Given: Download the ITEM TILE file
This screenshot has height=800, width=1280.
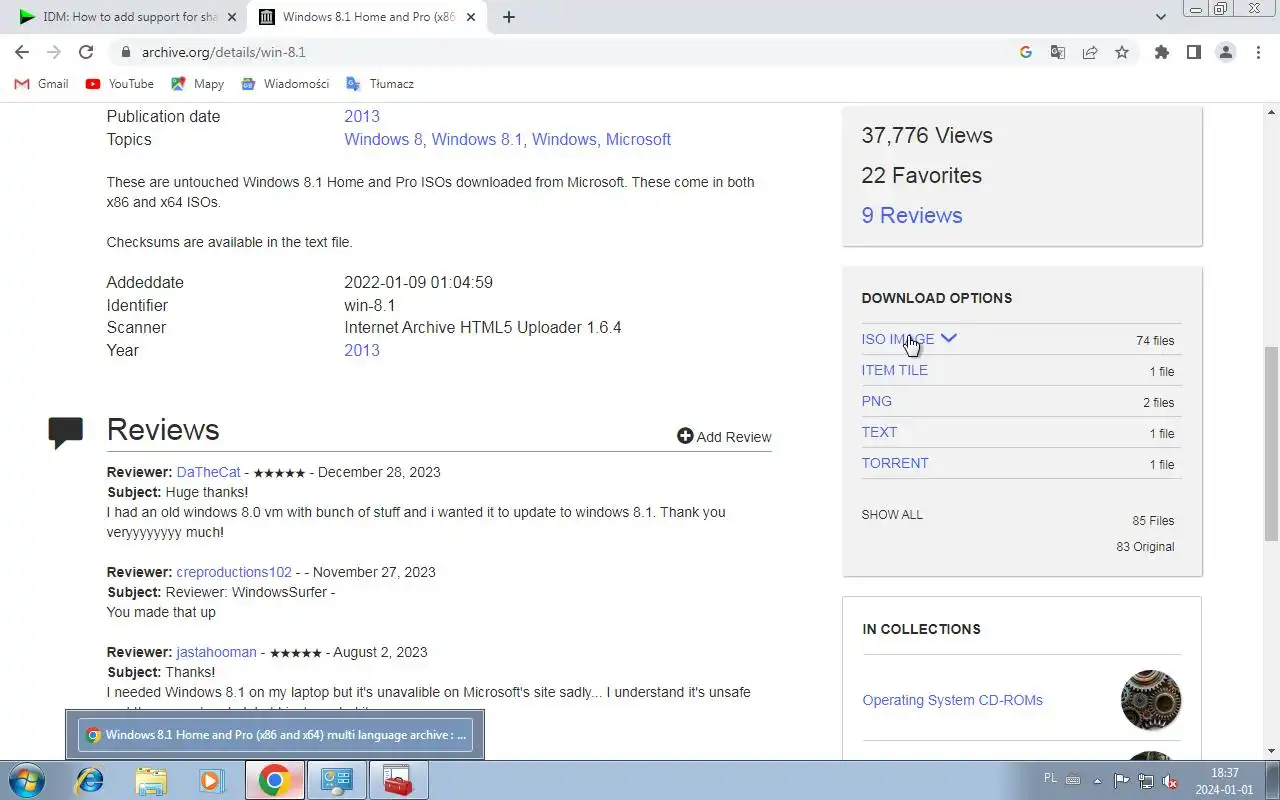Looking at the screenshot, I should point(895,370).
